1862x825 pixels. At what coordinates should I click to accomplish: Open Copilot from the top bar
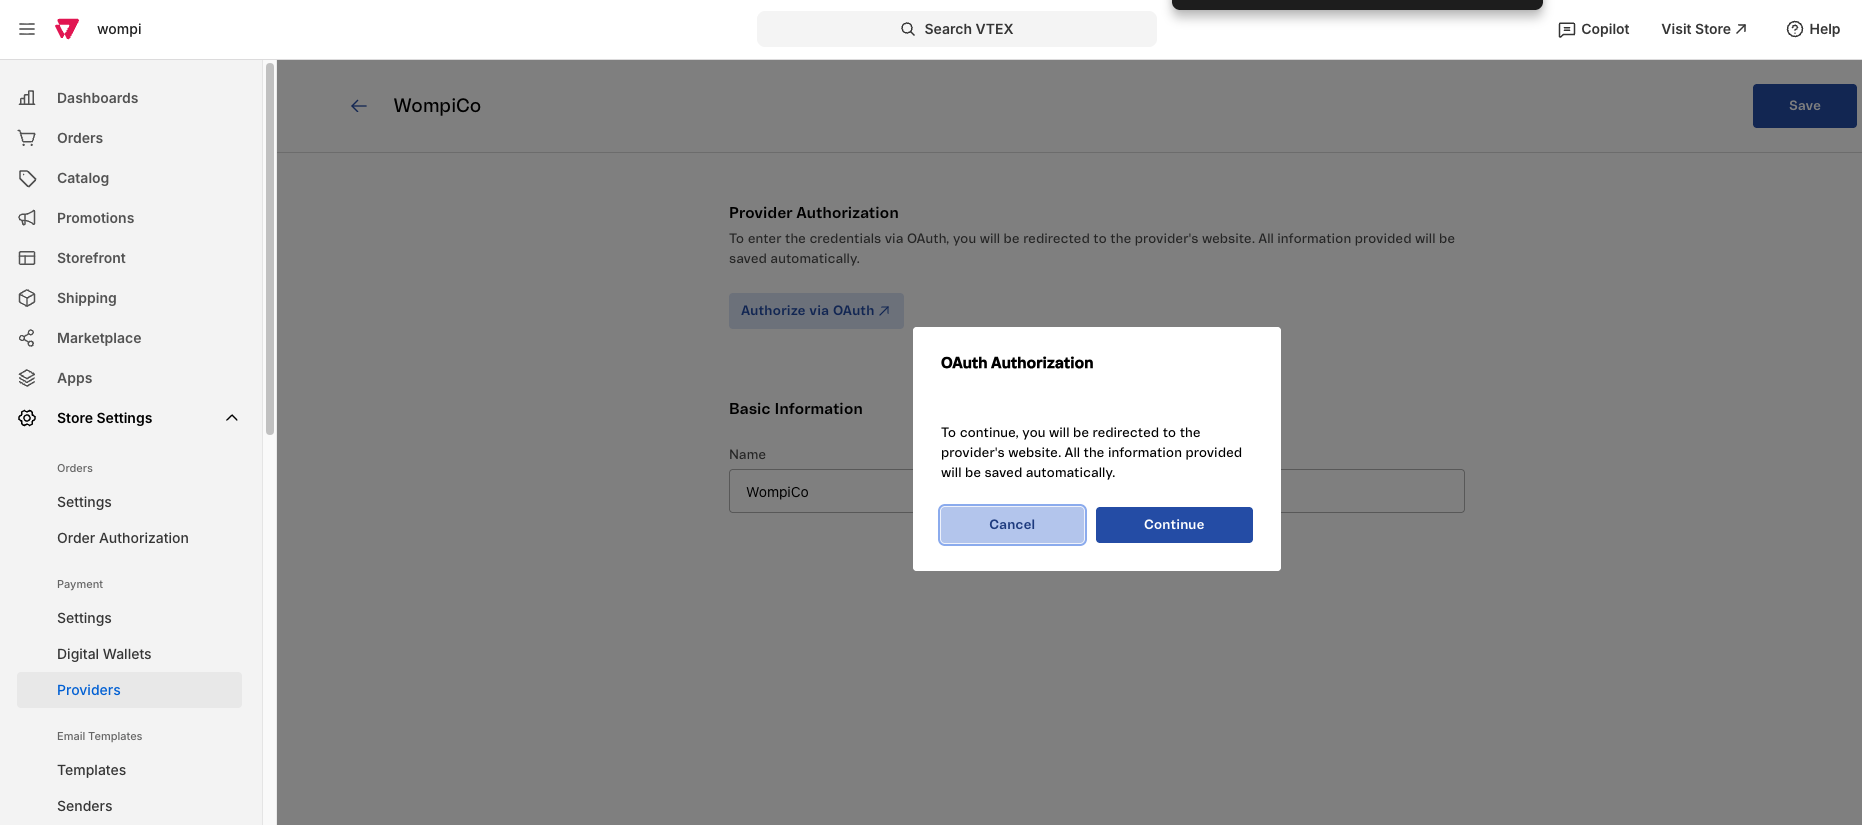click(1594, 29)
